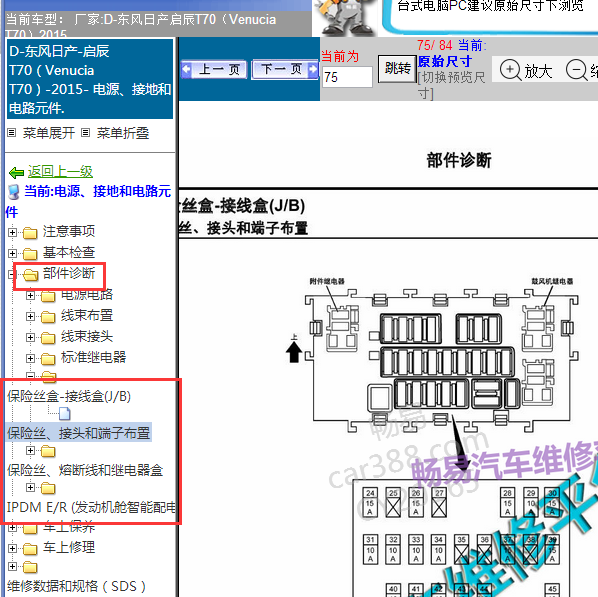The image size is (598, 597).
Task: Click the mechanic mascot image in header
Action: 345,18
